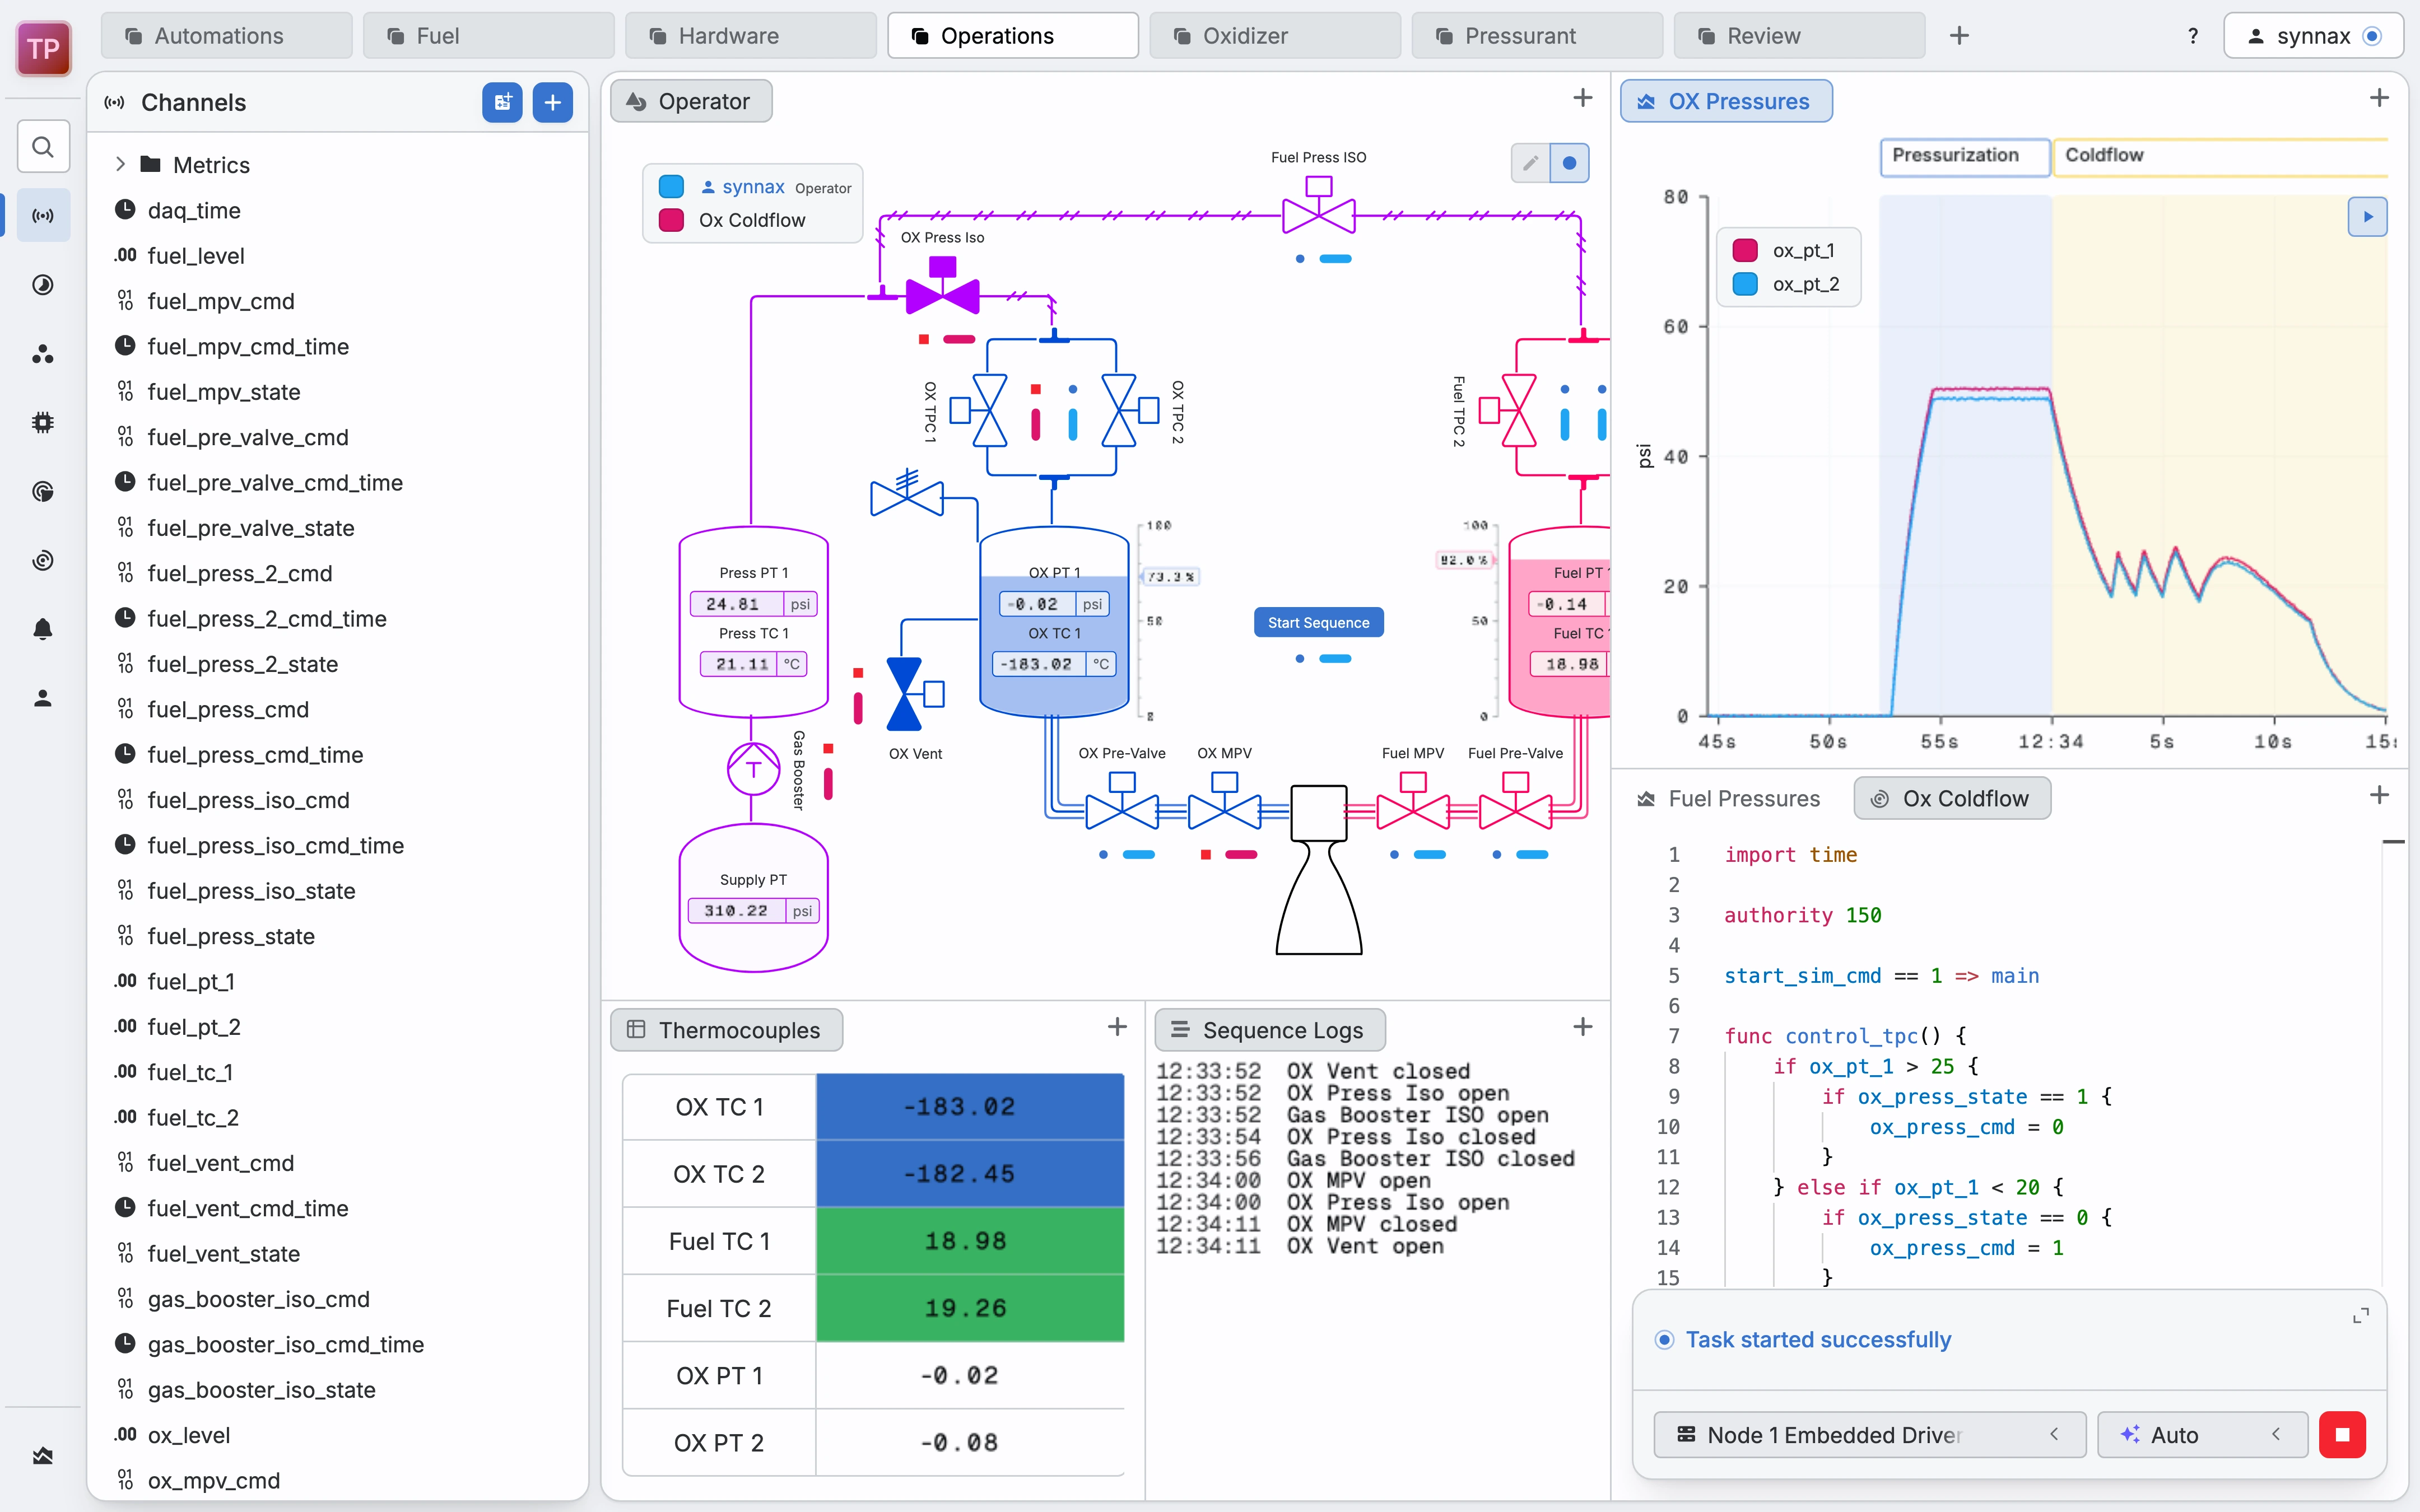Open the Hardware devices chip icon
The image size is (2420, 1512).
tap(43, 423)
